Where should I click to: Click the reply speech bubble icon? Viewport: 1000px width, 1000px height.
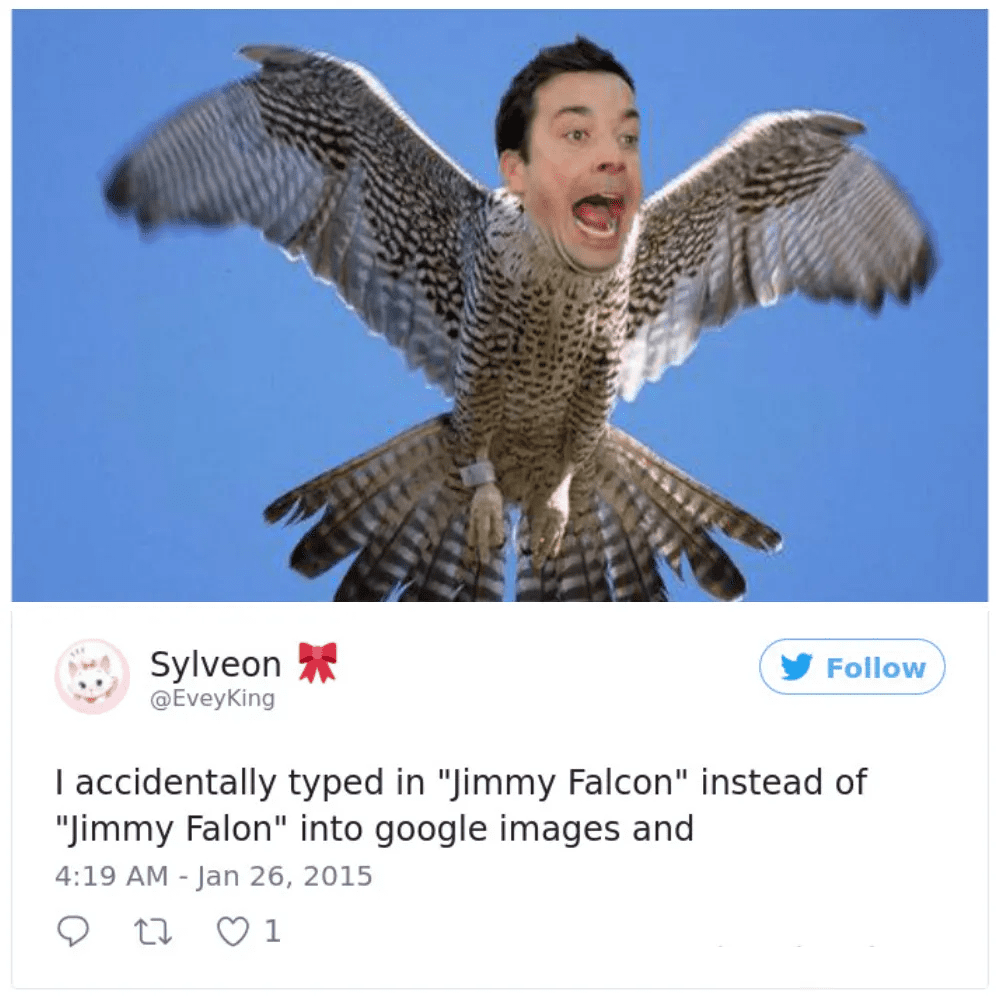pos(73,930)
